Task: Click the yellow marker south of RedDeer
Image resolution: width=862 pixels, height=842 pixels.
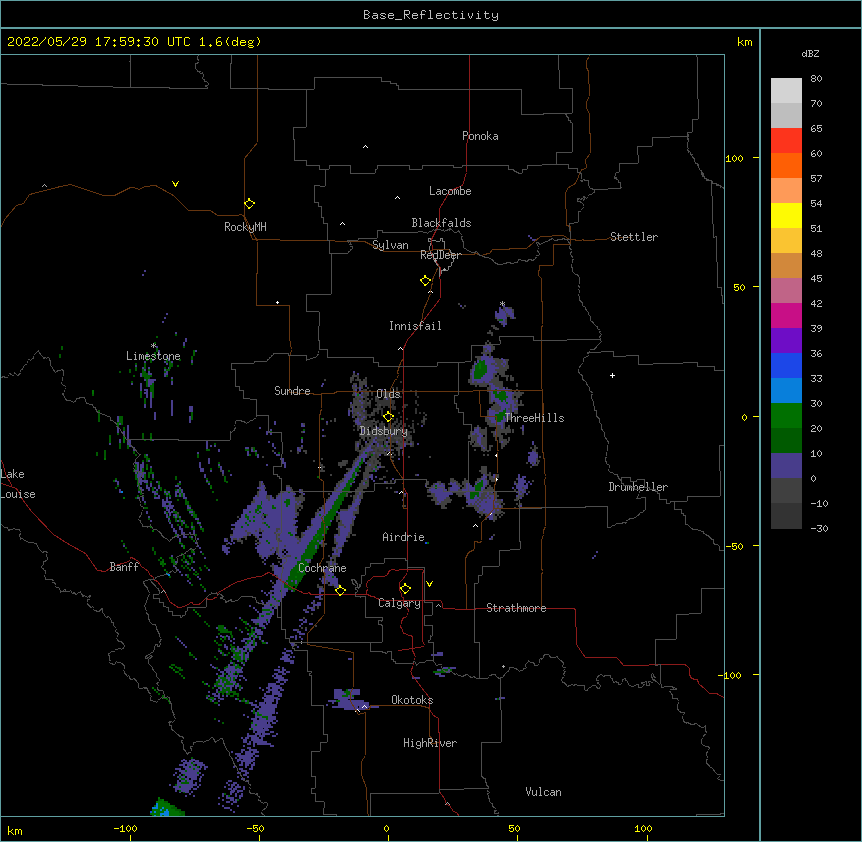Action: [425, 280]
